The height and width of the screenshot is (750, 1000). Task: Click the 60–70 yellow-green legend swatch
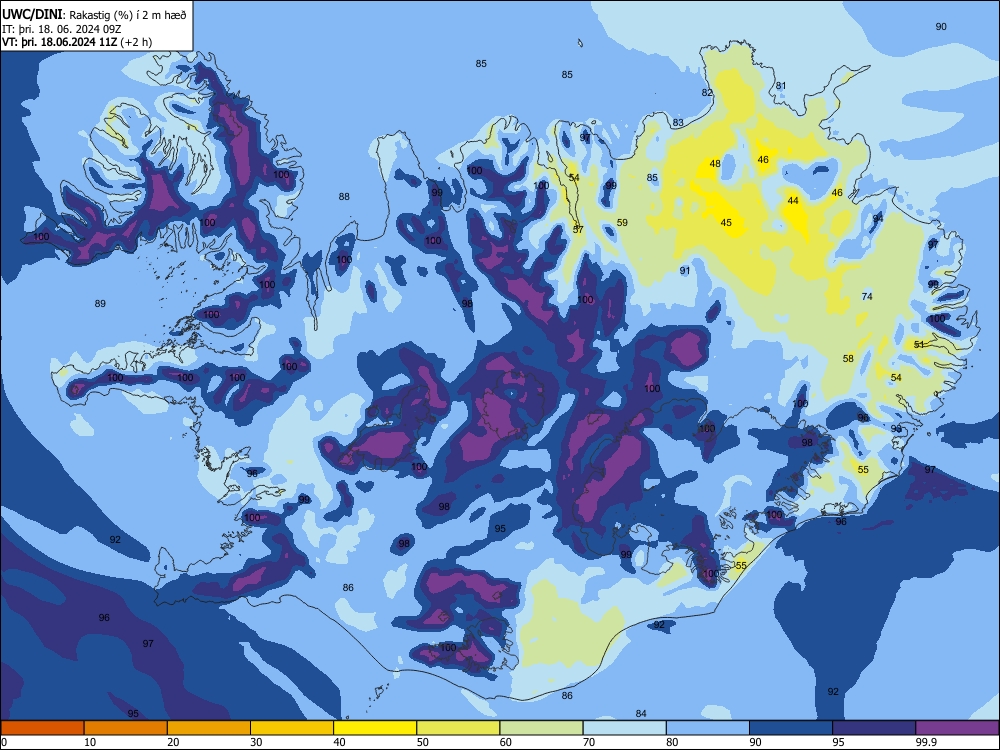[x=541, y=728]
